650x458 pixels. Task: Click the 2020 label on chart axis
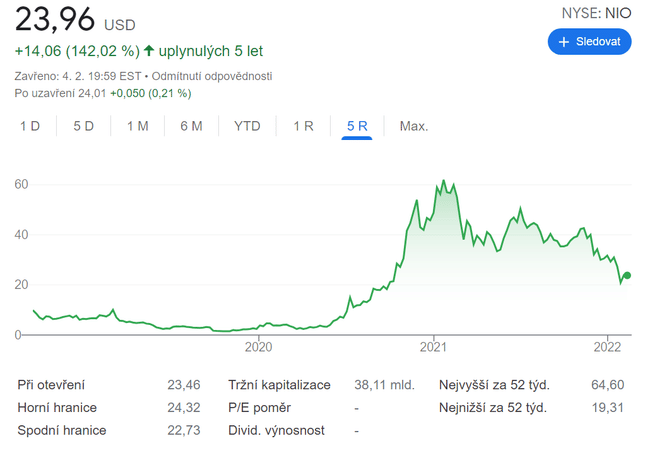coord(258,347)
